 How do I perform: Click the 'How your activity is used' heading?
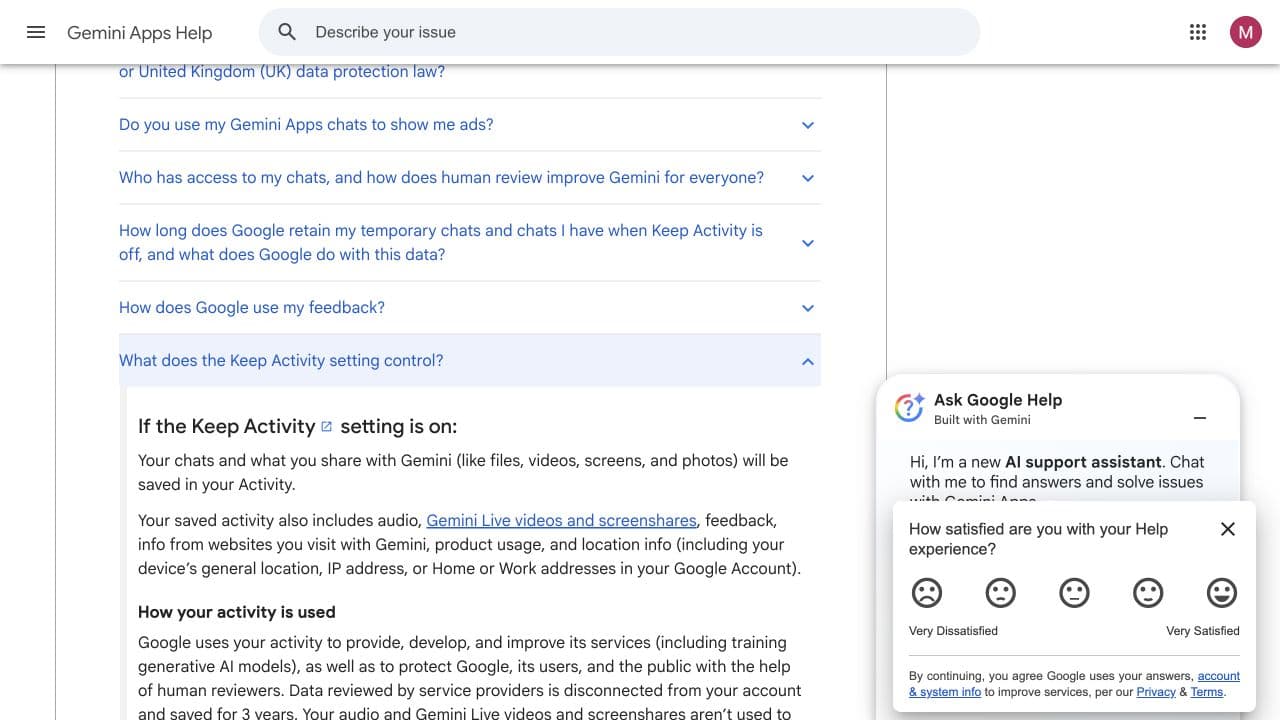237,612
